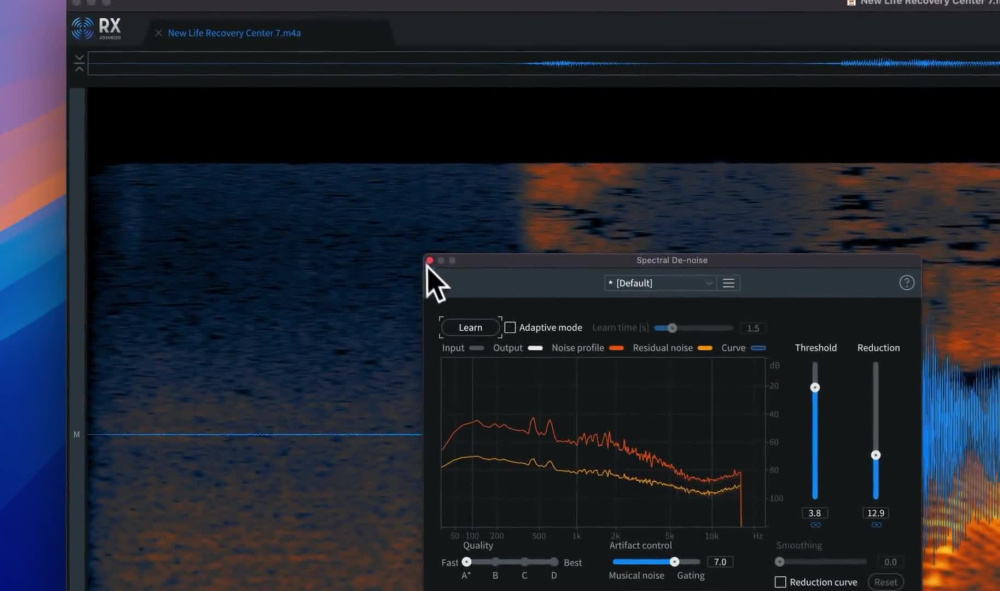The width and height of the screenshot is (1000, 591).
Task: Click the noise profile spectrum graph
Action: coord(603,442)
